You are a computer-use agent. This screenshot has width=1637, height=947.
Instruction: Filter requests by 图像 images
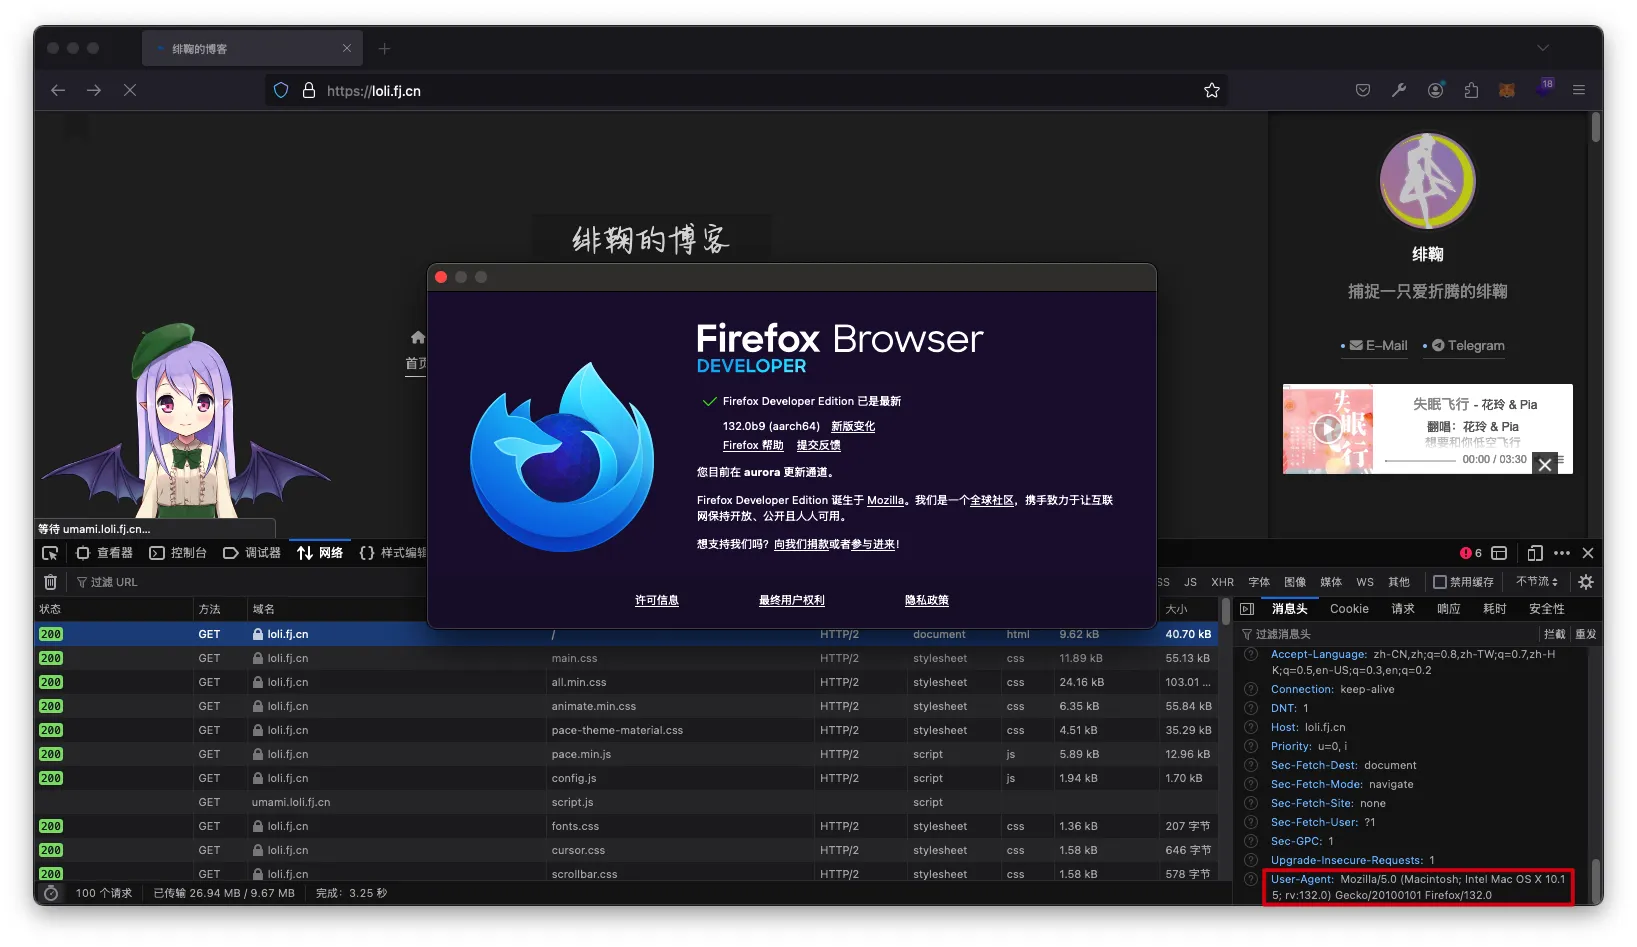pyautogui.click(x=1295, y=582)
